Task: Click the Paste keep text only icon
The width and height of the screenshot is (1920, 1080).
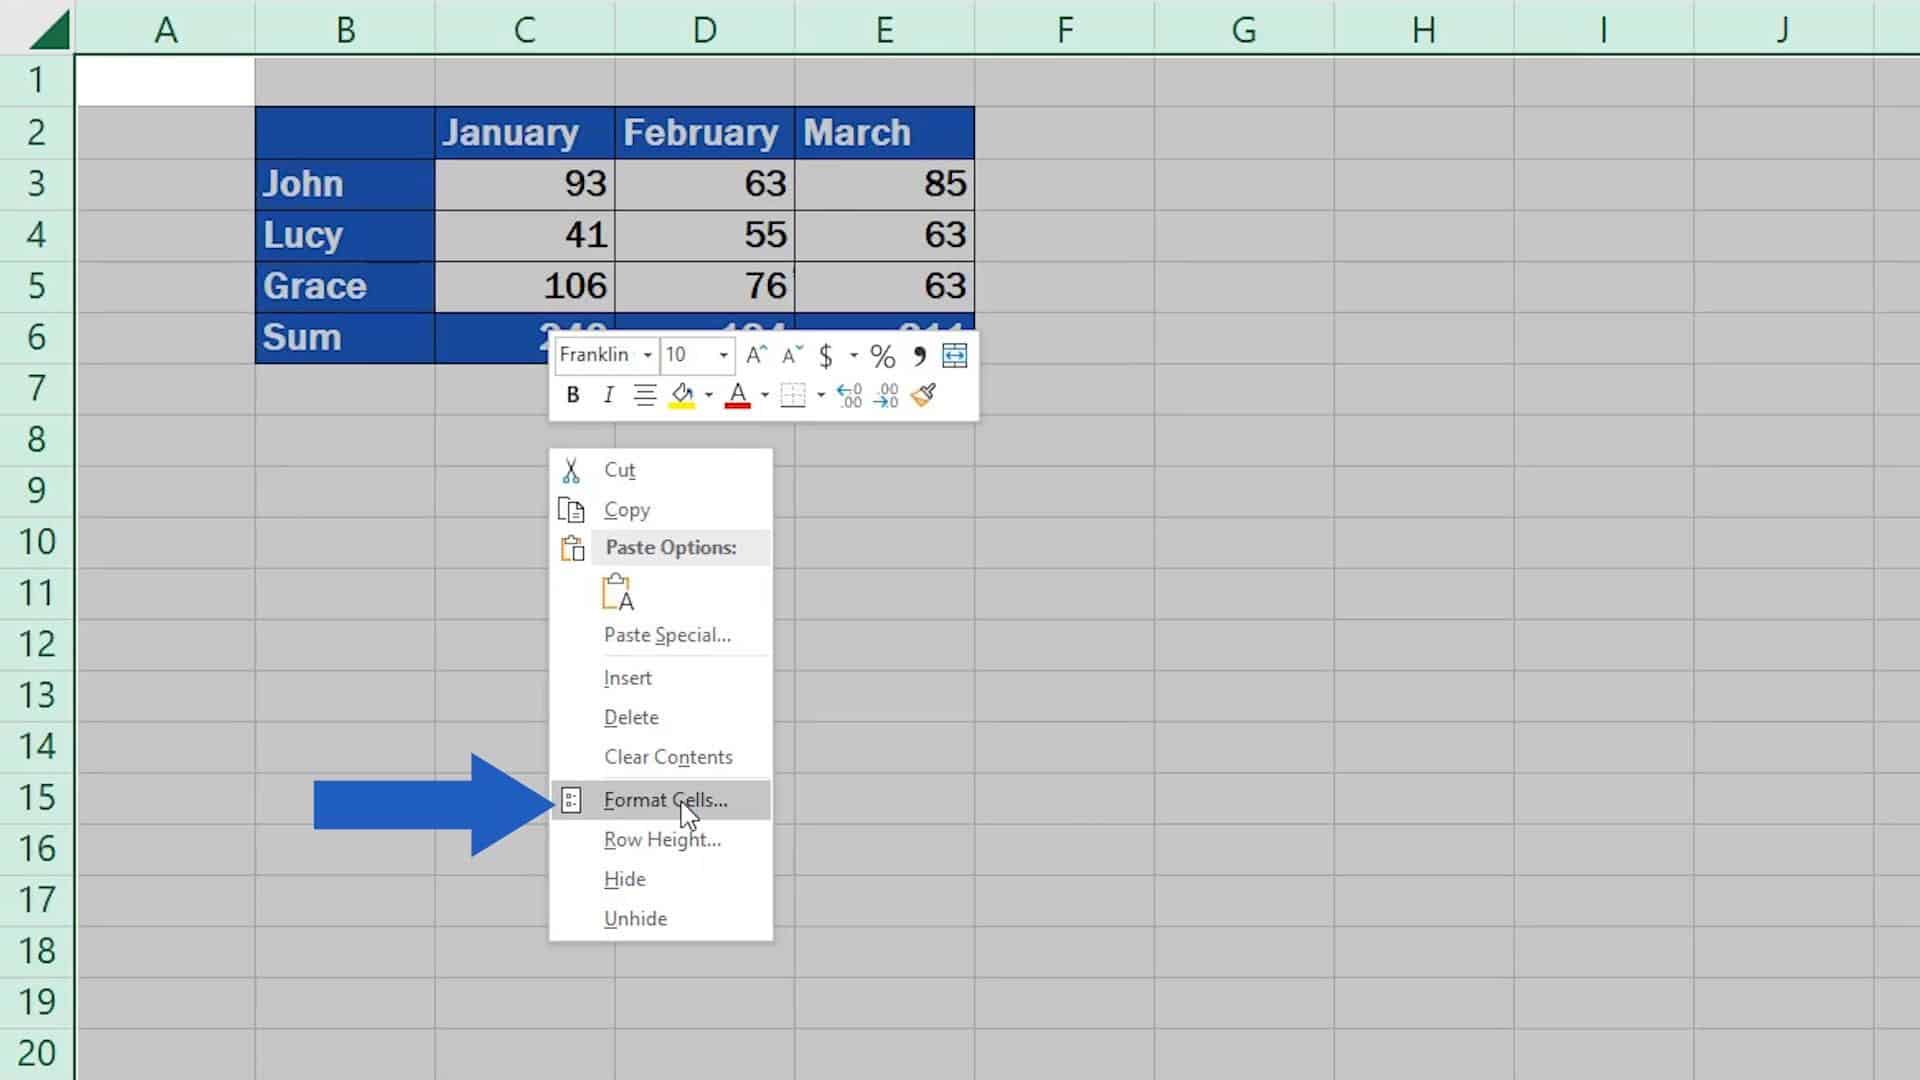Action: coord(618,592)
